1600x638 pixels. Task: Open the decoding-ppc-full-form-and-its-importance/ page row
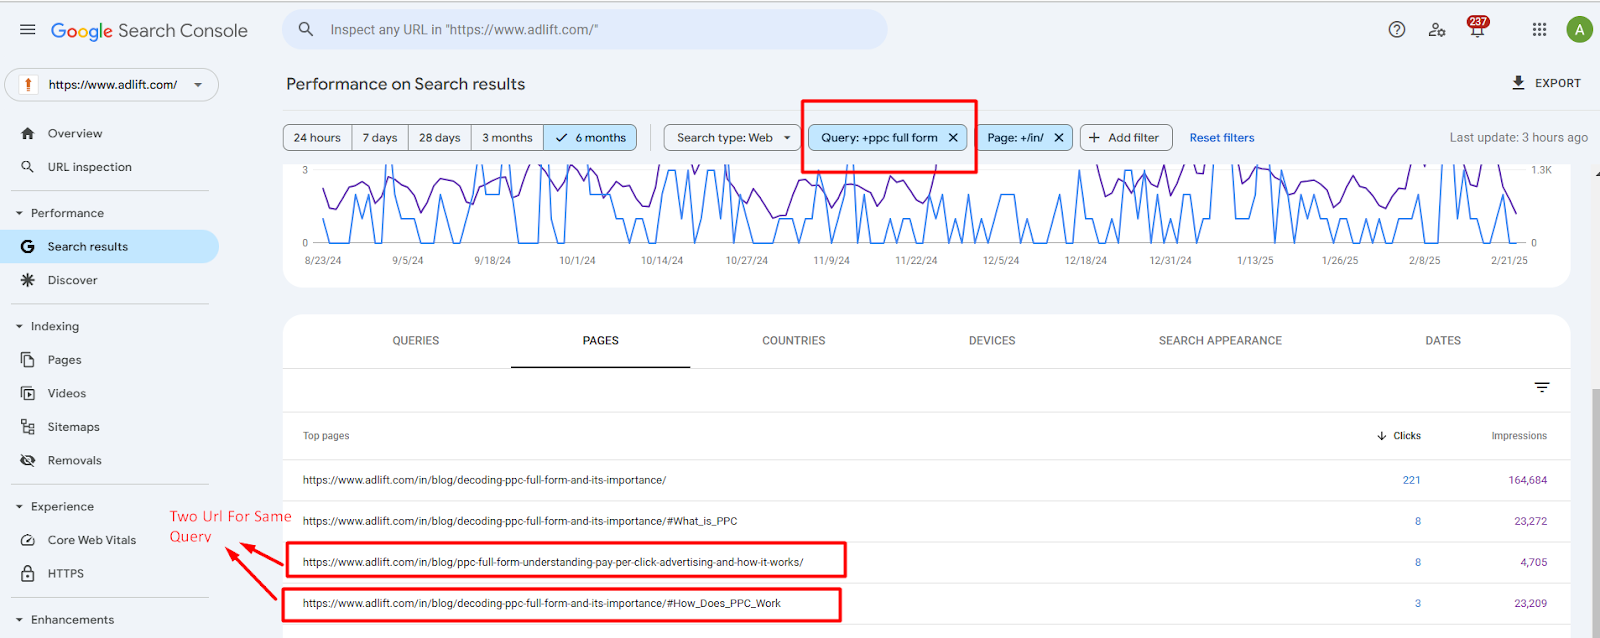(x=926, y=480)
